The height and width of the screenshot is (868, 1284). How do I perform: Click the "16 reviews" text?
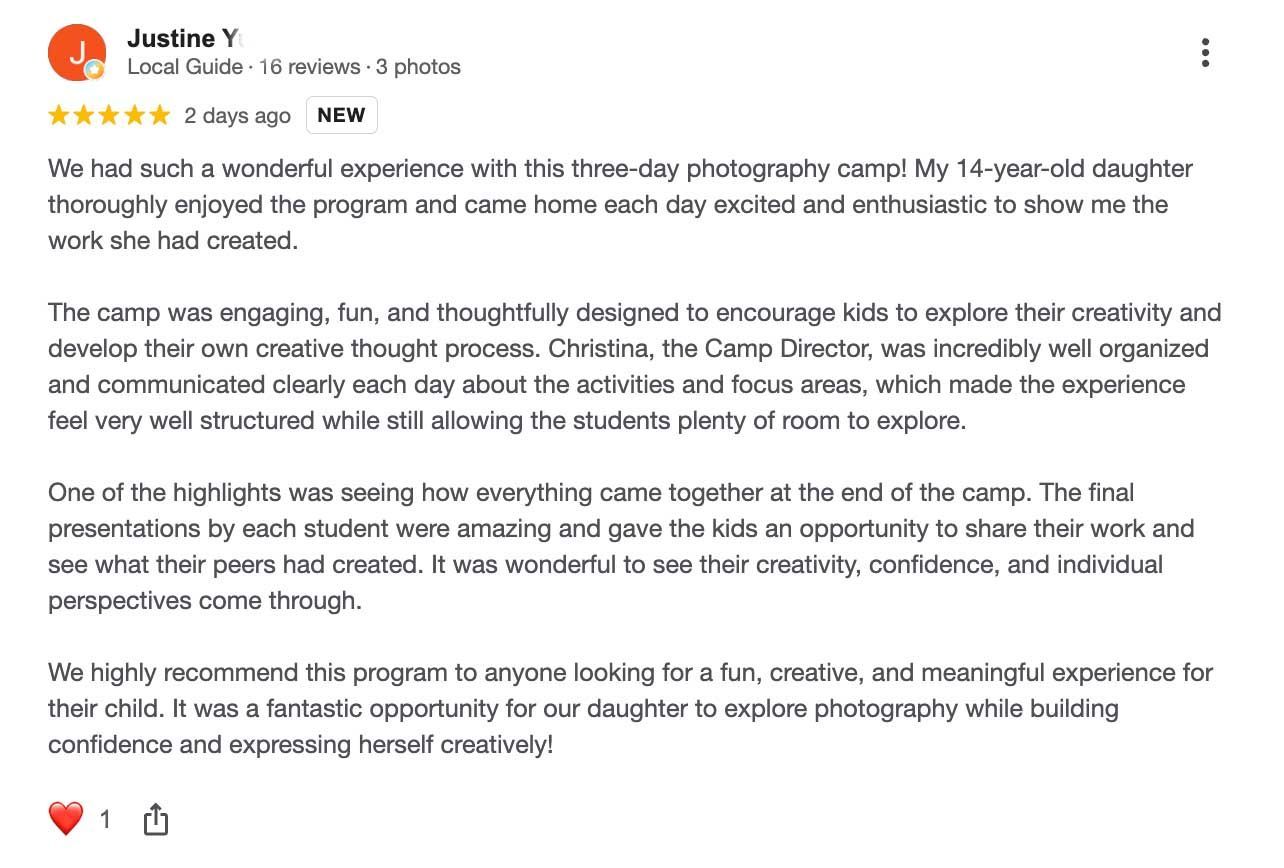click(x=309, y=67)
